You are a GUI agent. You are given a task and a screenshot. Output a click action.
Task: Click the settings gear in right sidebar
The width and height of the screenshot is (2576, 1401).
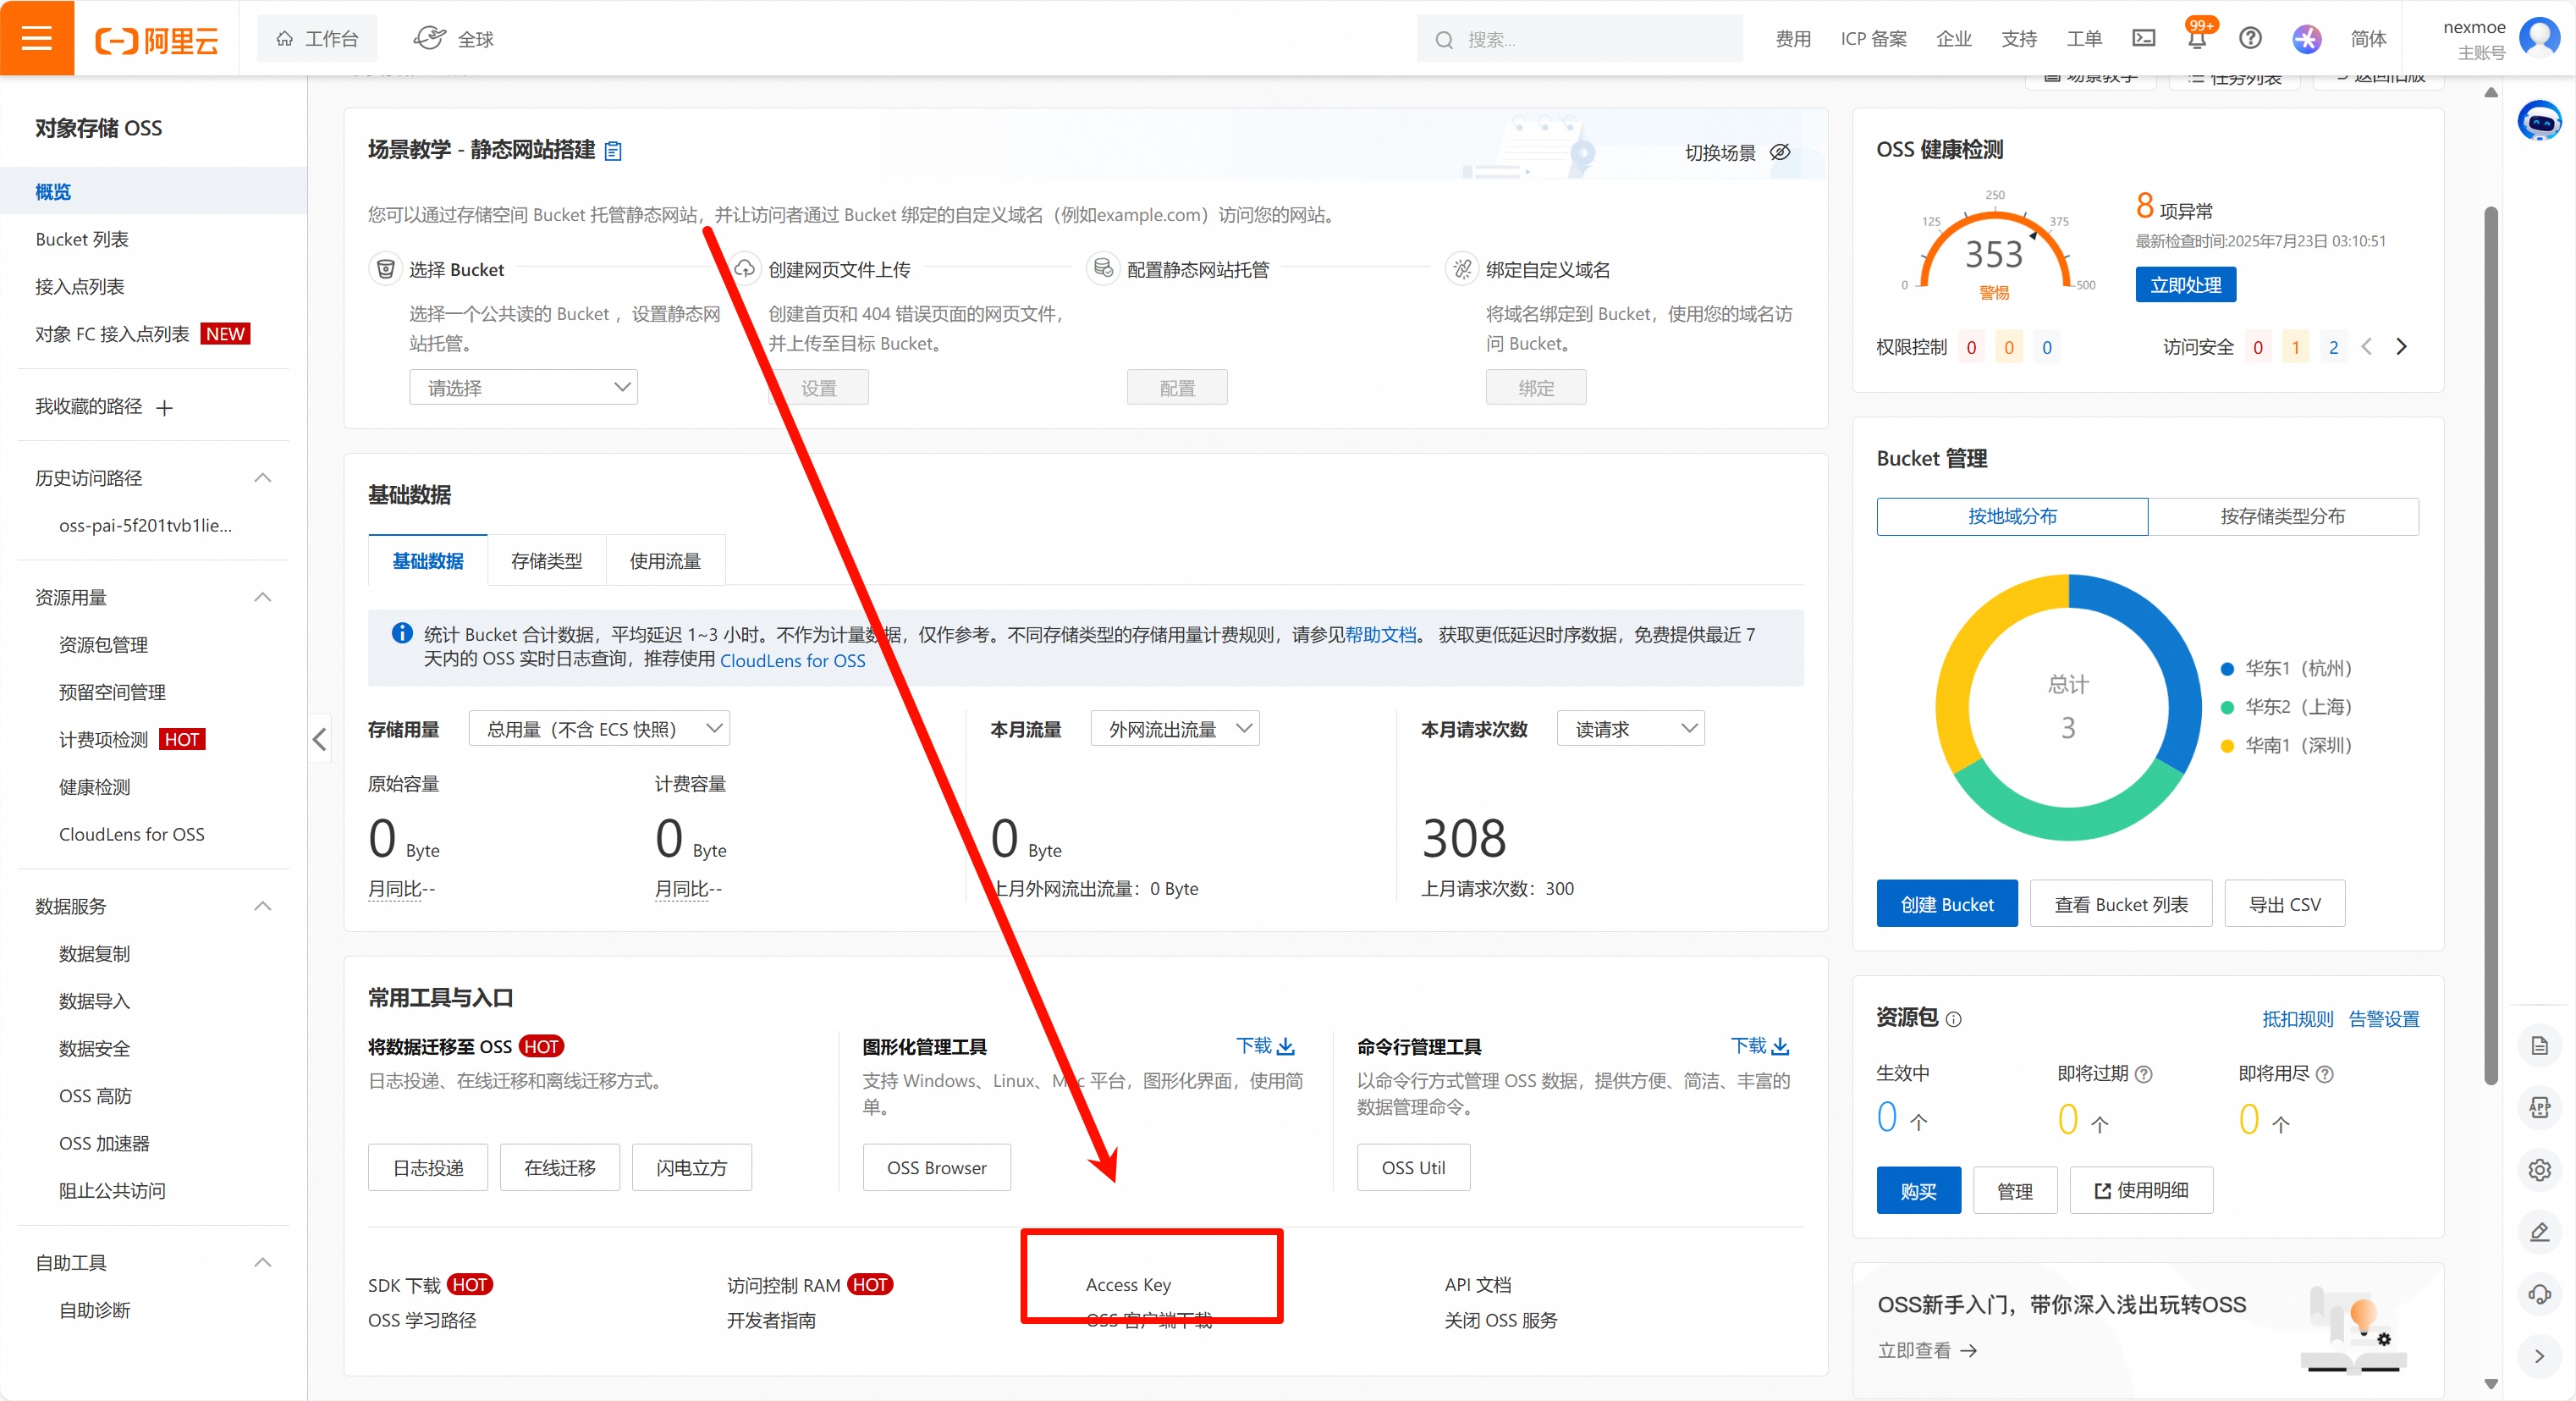2539,1169
